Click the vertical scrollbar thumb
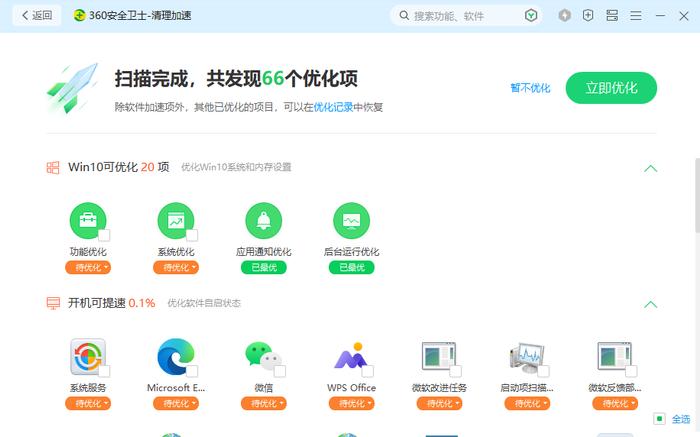 [x=697, y=195]
